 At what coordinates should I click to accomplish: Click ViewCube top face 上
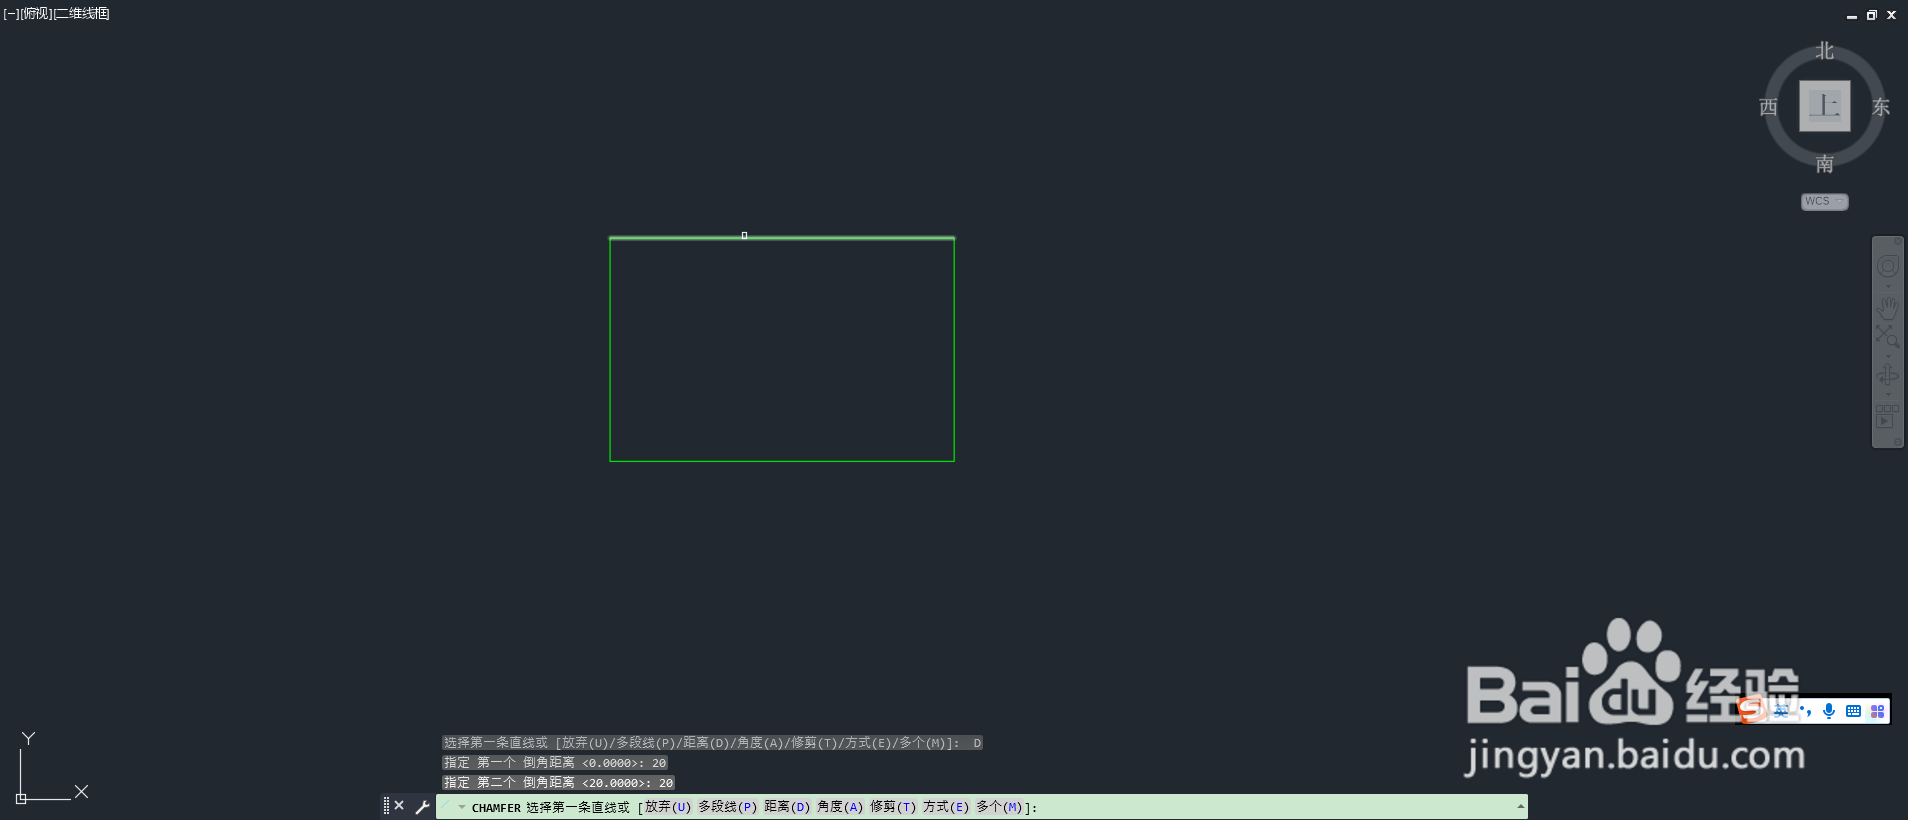(x=1824, y=106)
